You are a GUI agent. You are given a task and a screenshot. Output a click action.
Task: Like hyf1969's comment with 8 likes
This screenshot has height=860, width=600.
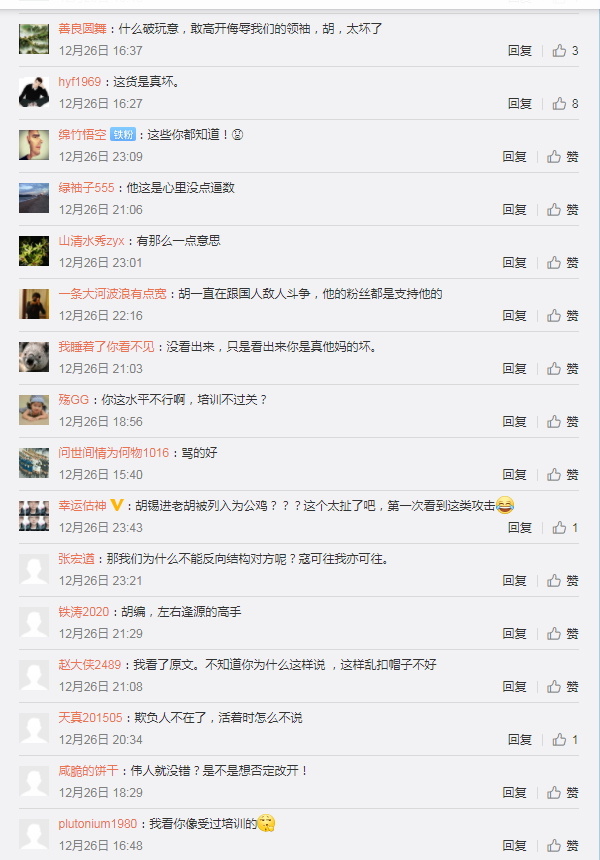(x=565, y=104)
